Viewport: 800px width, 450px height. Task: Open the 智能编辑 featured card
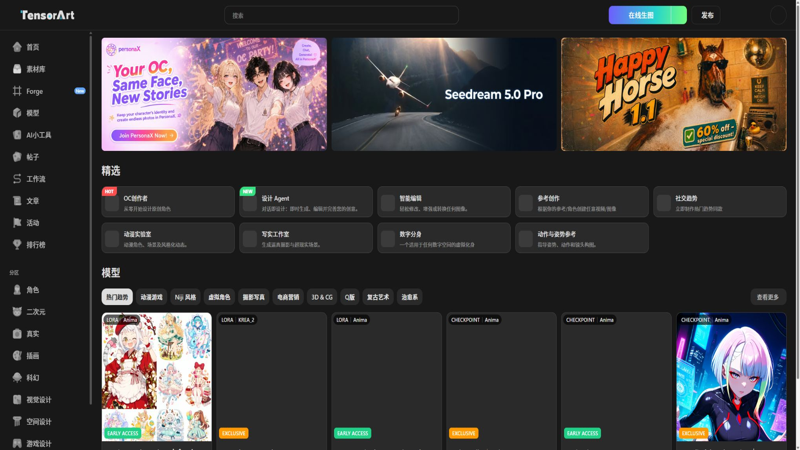(x=444, y=202)
